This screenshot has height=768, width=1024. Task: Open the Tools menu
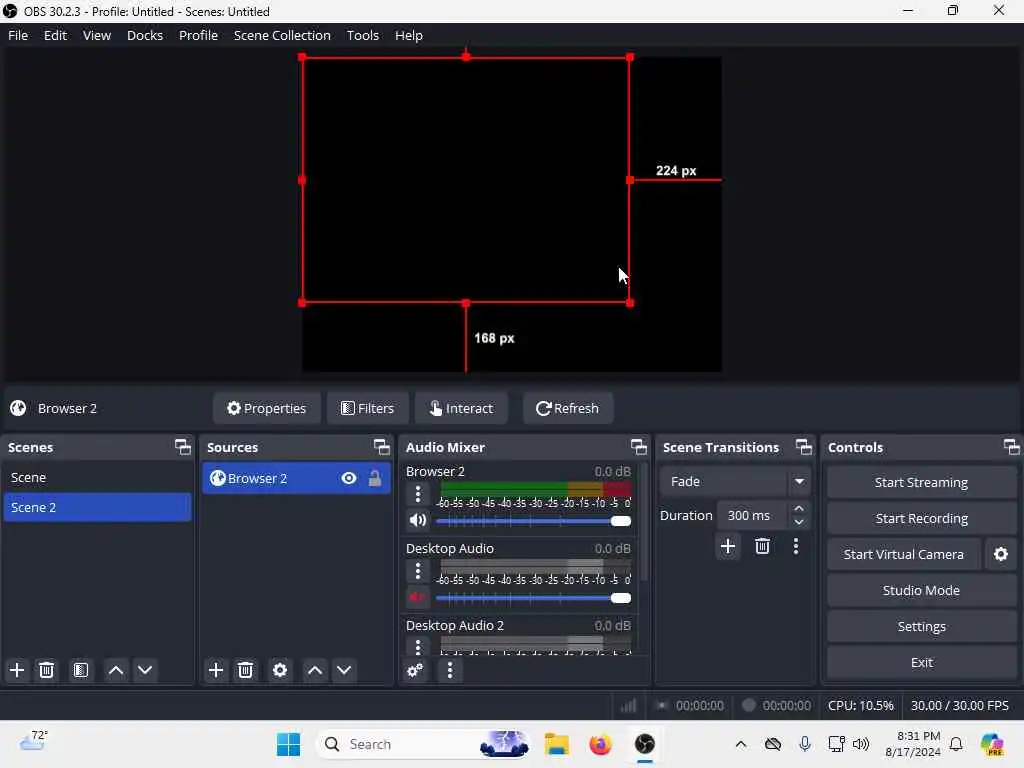tap(362, 35)
